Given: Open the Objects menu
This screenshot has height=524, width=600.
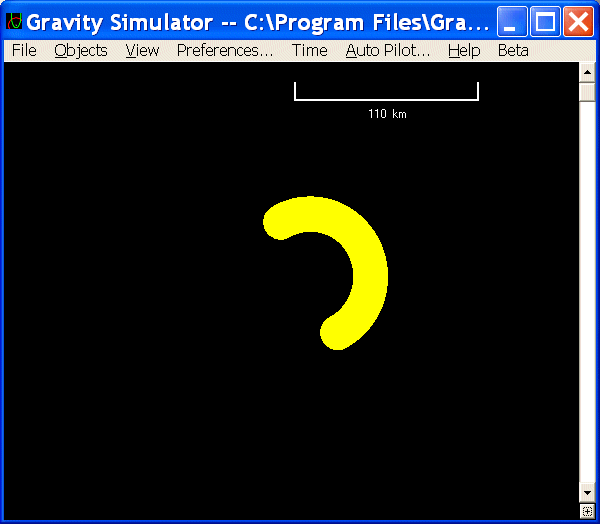Looking at the screenshot, I should [81, 51].
